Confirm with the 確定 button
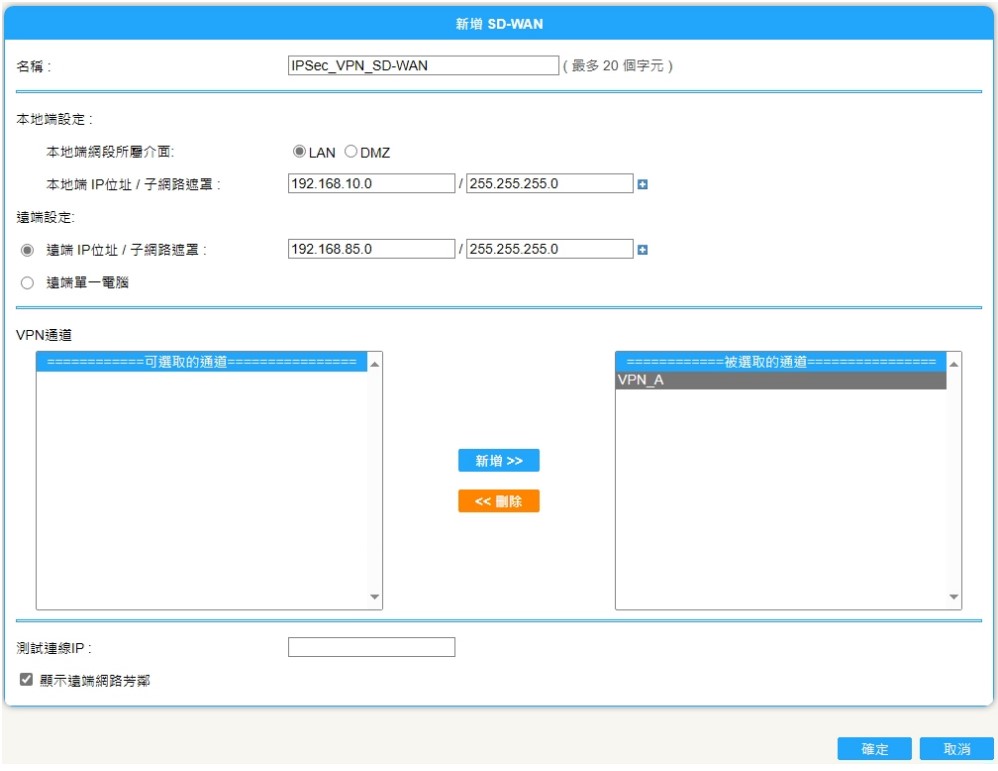998x771 pixels. 874,749
